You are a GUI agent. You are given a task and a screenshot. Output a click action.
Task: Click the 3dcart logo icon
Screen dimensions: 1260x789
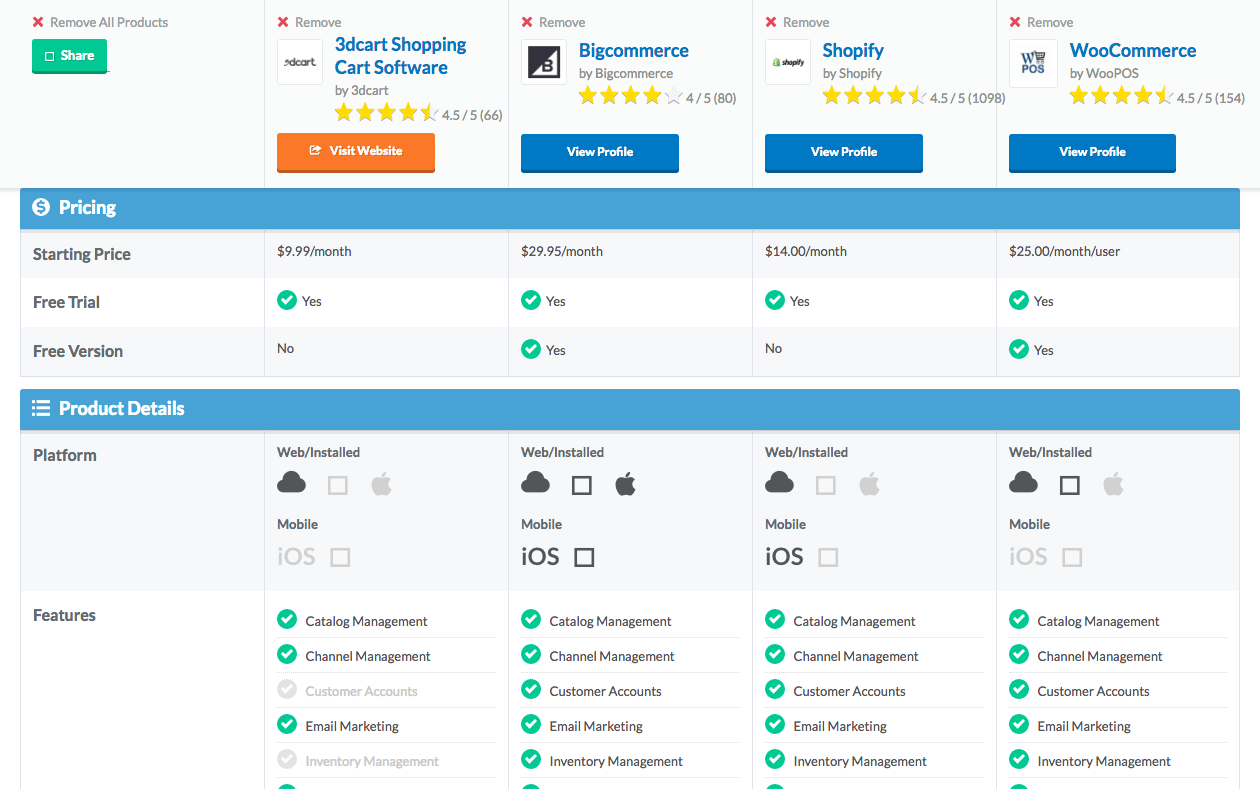tap(299, 62)
